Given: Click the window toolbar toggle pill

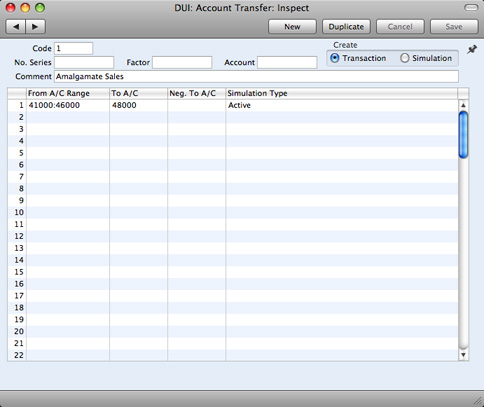Looking at the screenshot, I should 471,8.
